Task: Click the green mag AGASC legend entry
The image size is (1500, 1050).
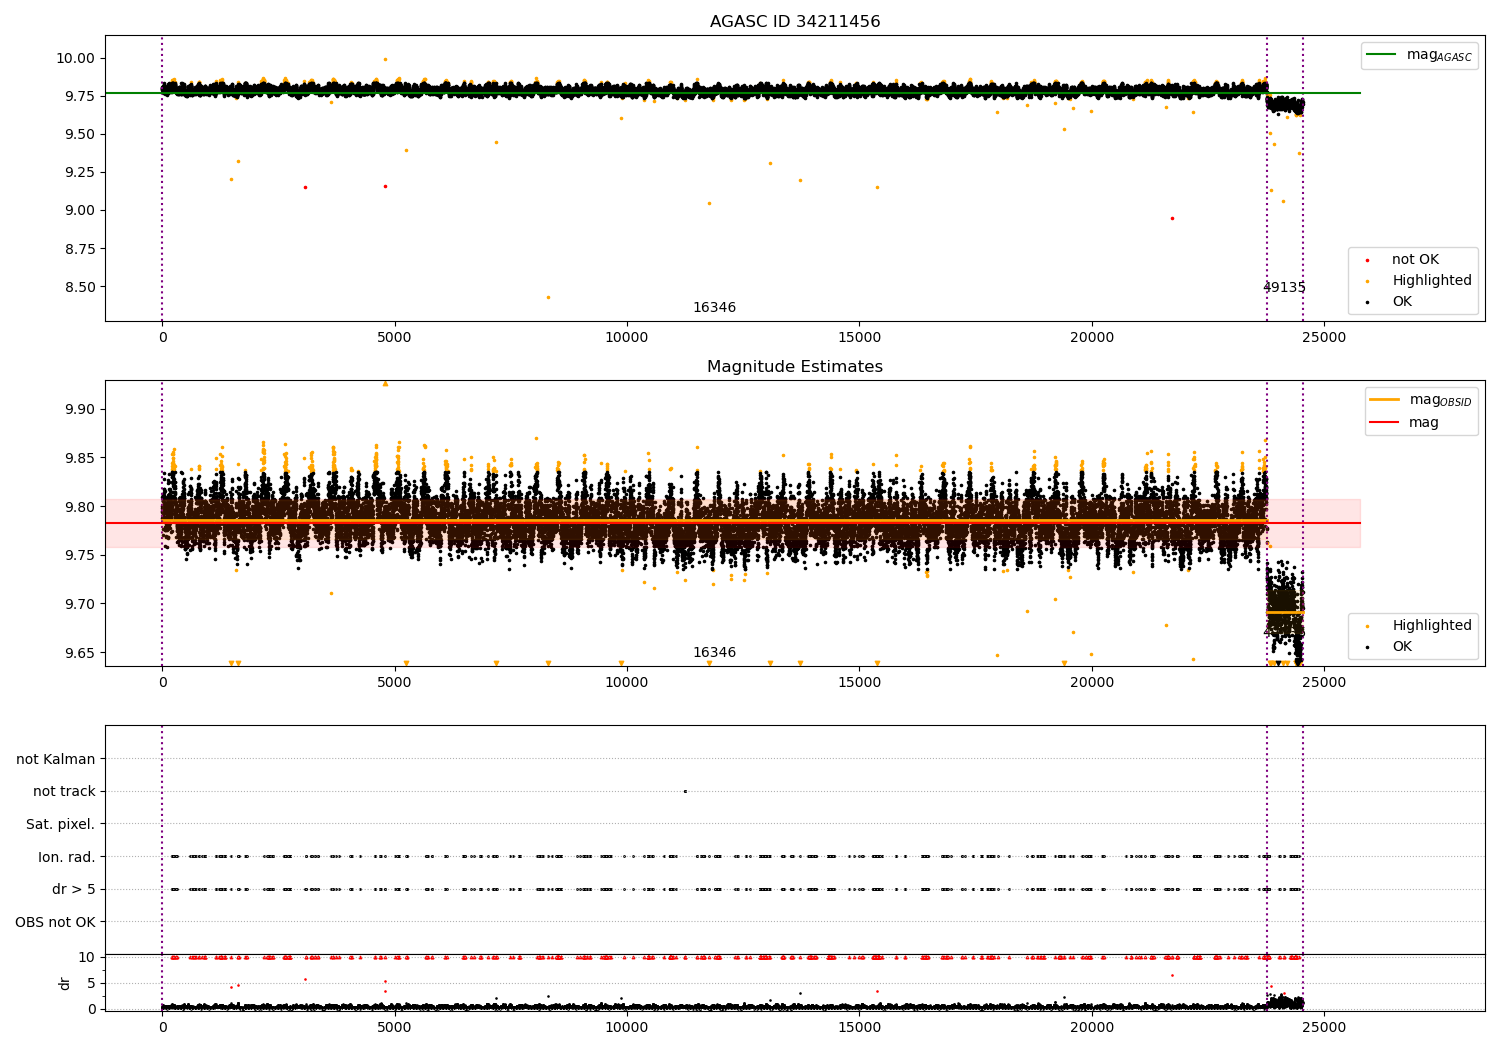Action: tap(1439, 55)
